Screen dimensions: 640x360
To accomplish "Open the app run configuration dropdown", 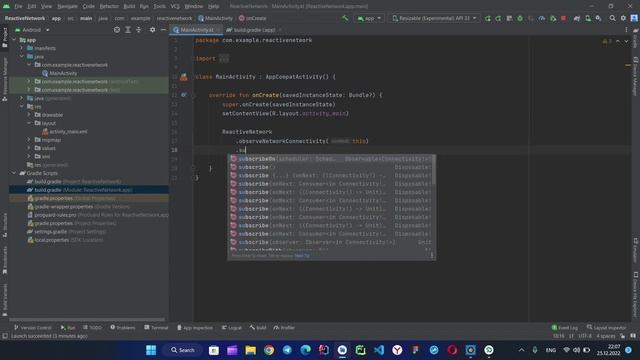I will pos(369,18).
